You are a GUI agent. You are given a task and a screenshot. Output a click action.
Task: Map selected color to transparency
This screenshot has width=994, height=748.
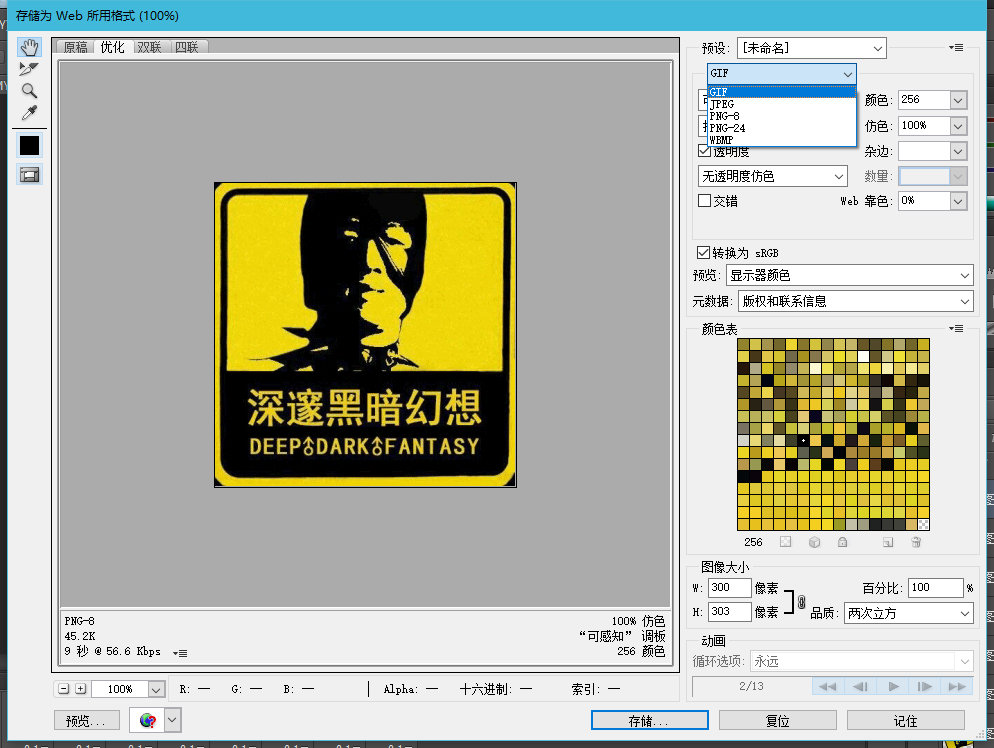click(786, 542)
